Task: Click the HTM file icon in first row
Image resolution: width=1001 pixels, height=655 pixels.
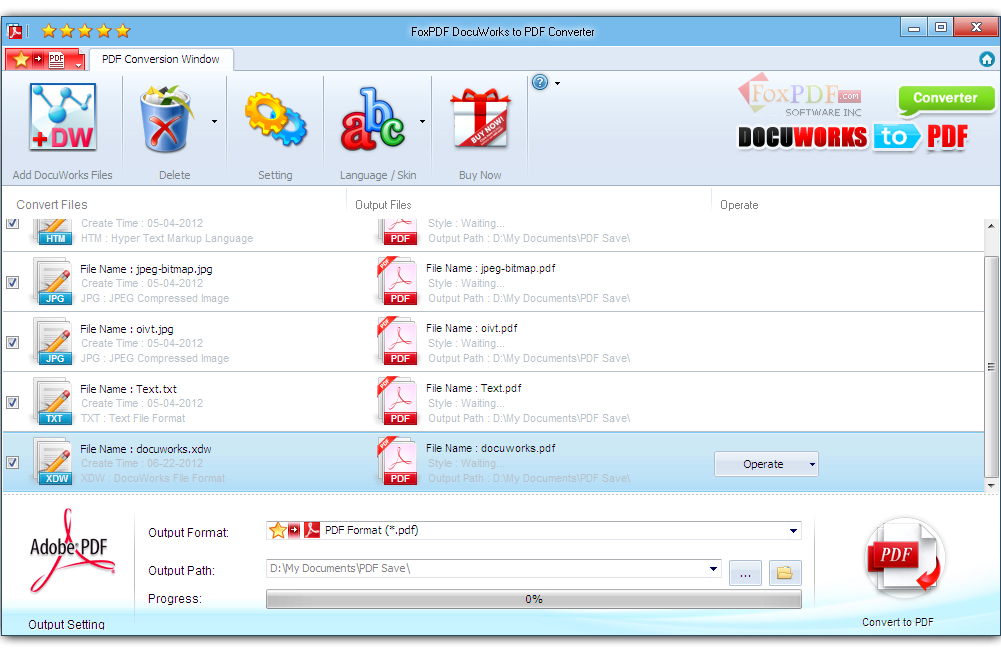Action: 53,232
